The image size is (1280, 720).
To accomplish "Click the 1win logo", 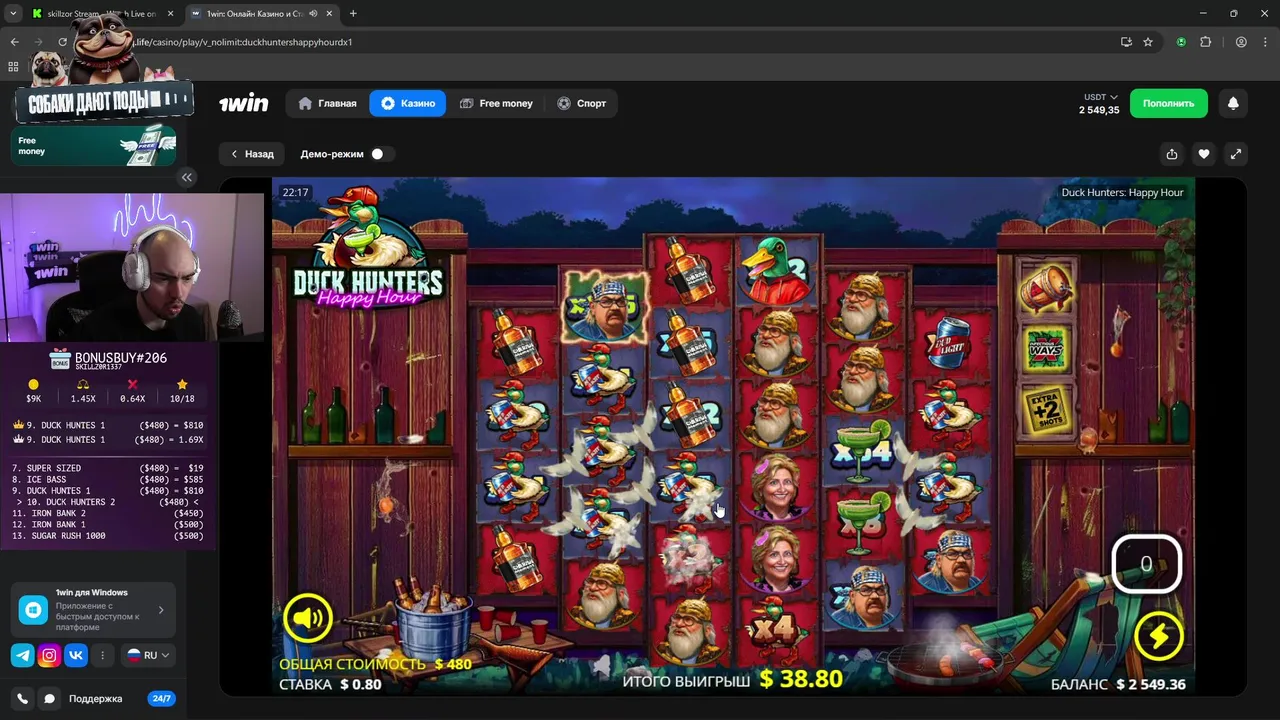I will pyautogui.click(x=244, y=103).
